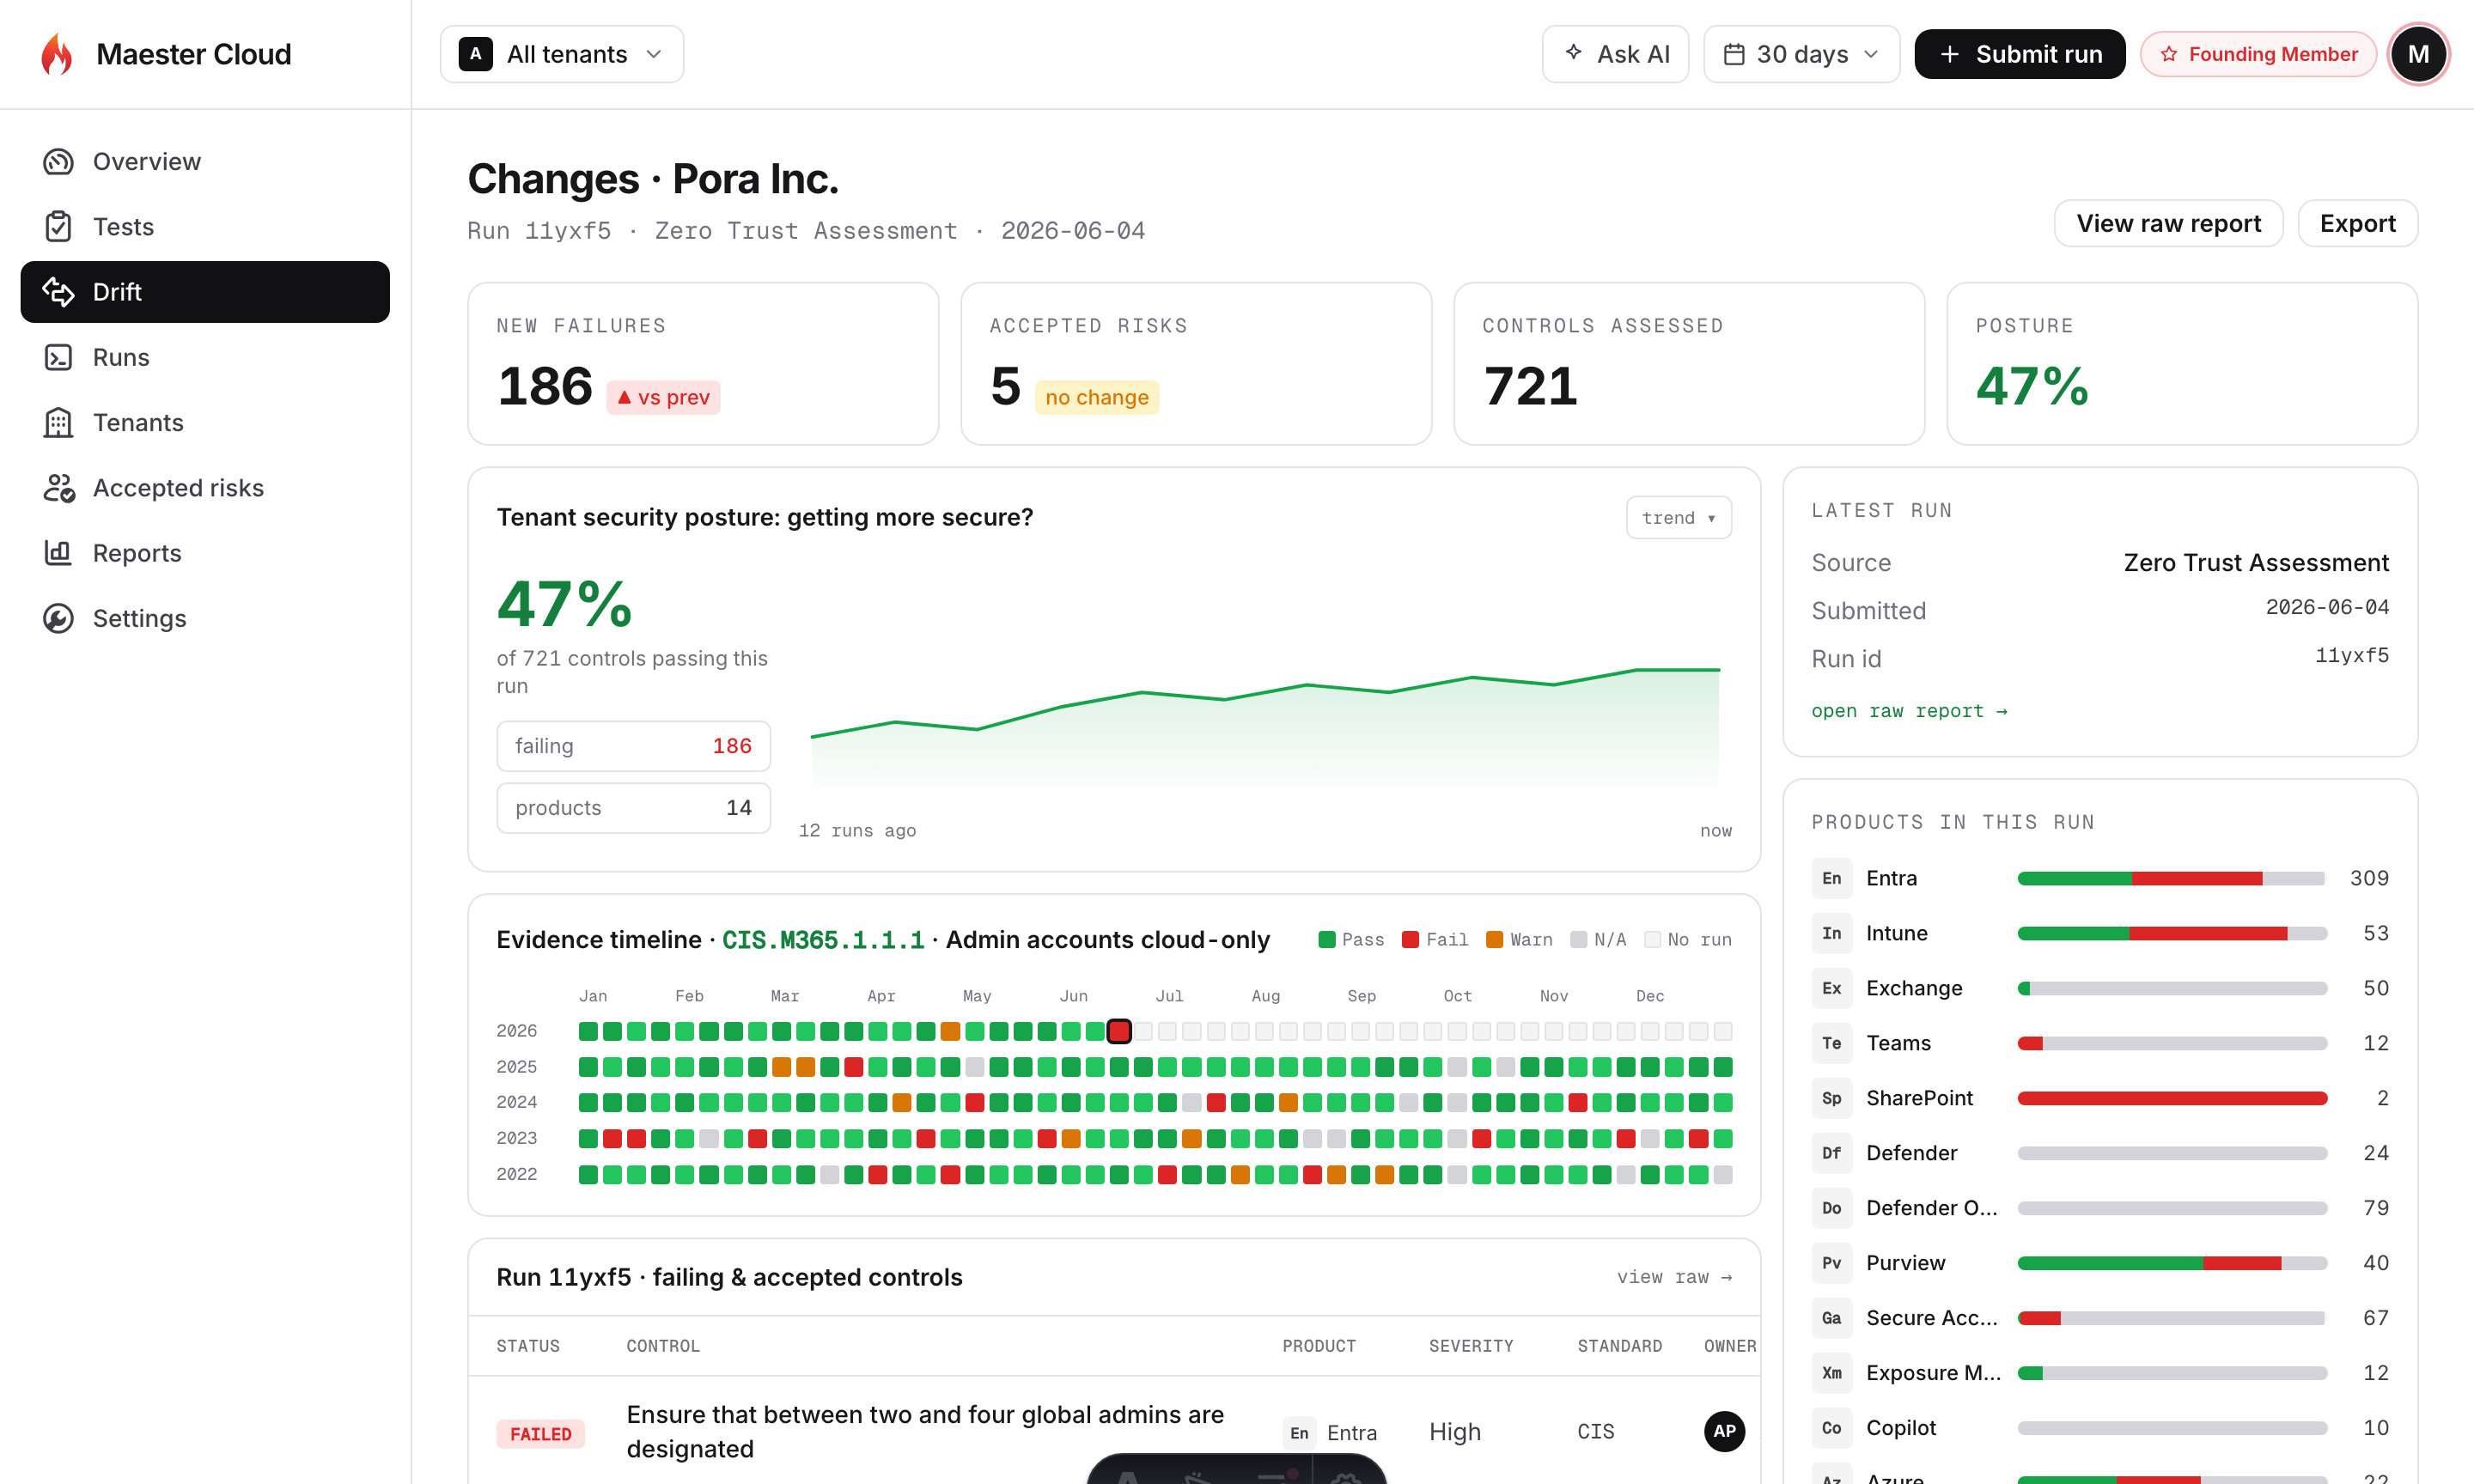Click the Entra product icon En
Screen dimensions: 2474x1484
pyautogui.click(x=1831, y=878)
